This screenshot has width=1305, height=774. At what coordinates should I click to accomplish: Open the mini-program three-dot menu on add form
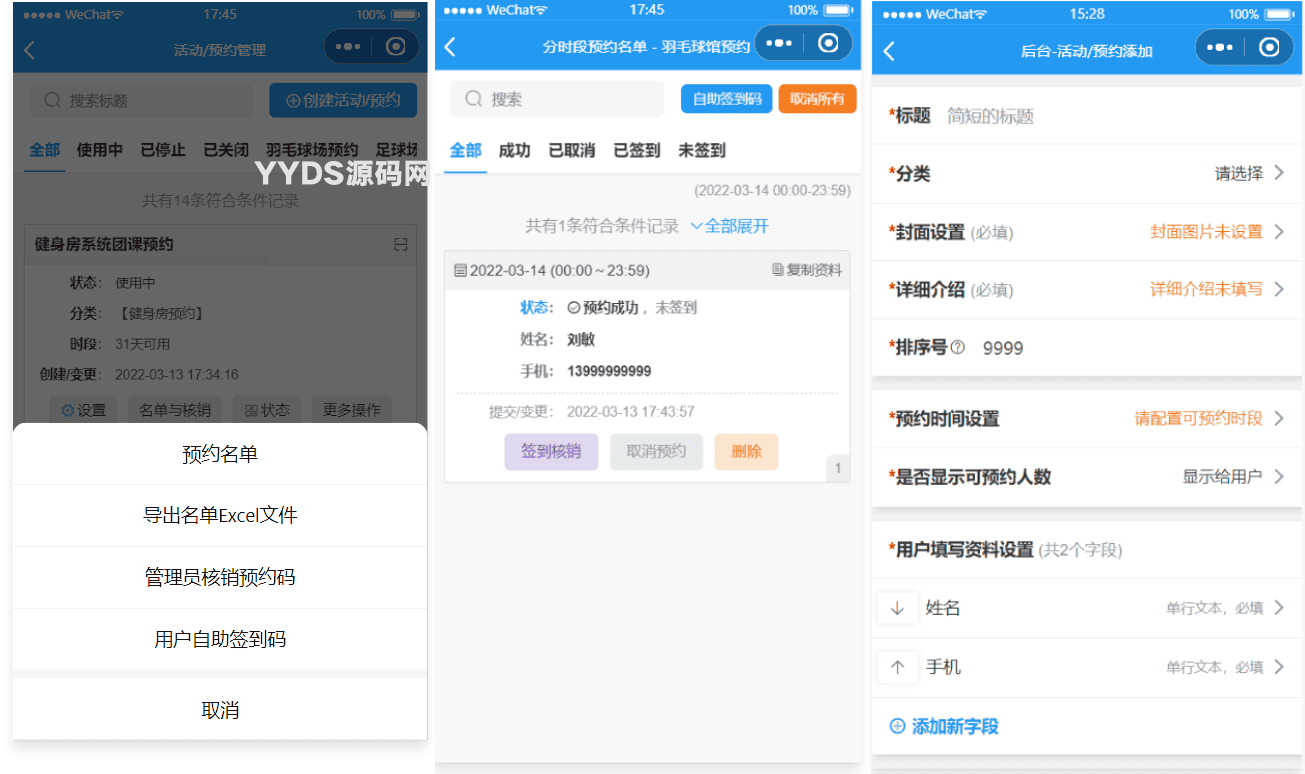point(1219,47)
